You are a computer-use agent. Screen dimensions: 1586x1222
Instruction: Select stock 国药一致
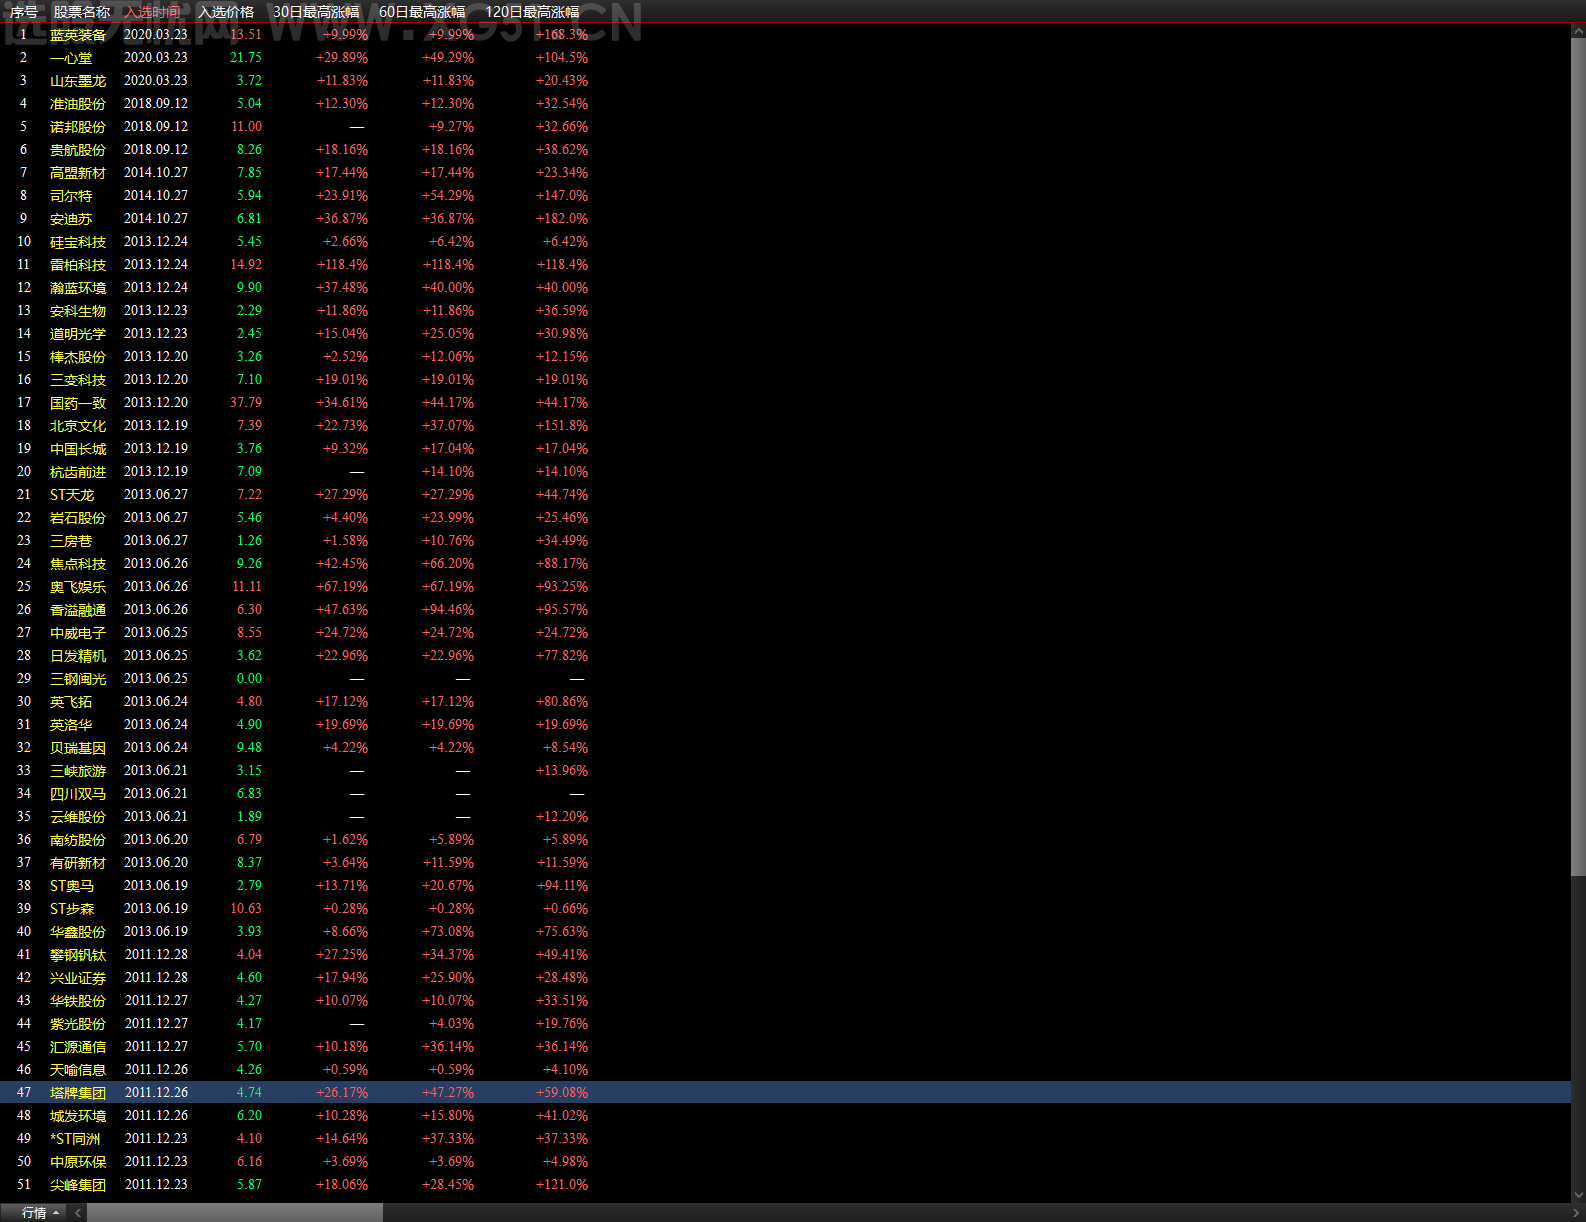(x=78, y=403)
